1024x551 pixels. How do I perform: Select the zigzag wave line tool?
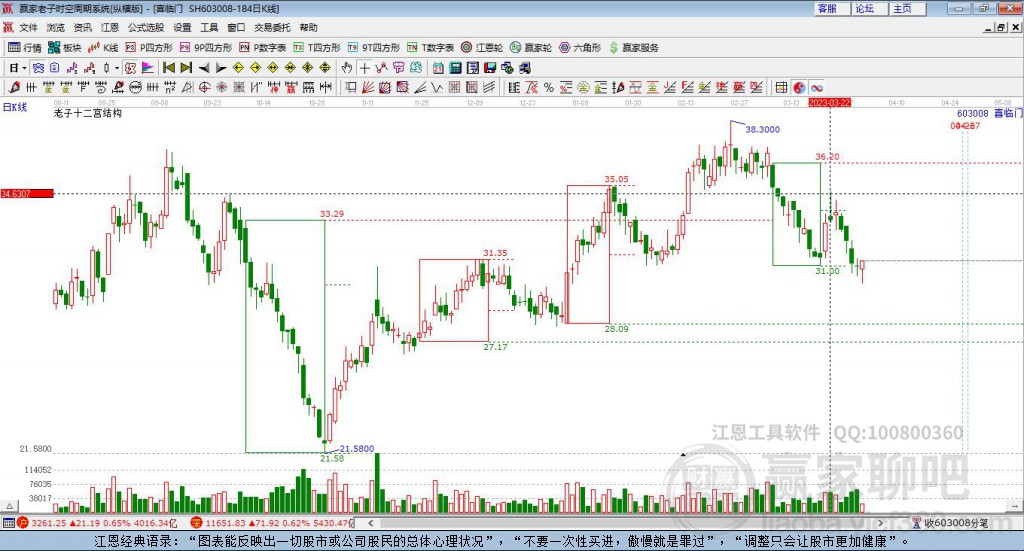(x=436, y=87)
